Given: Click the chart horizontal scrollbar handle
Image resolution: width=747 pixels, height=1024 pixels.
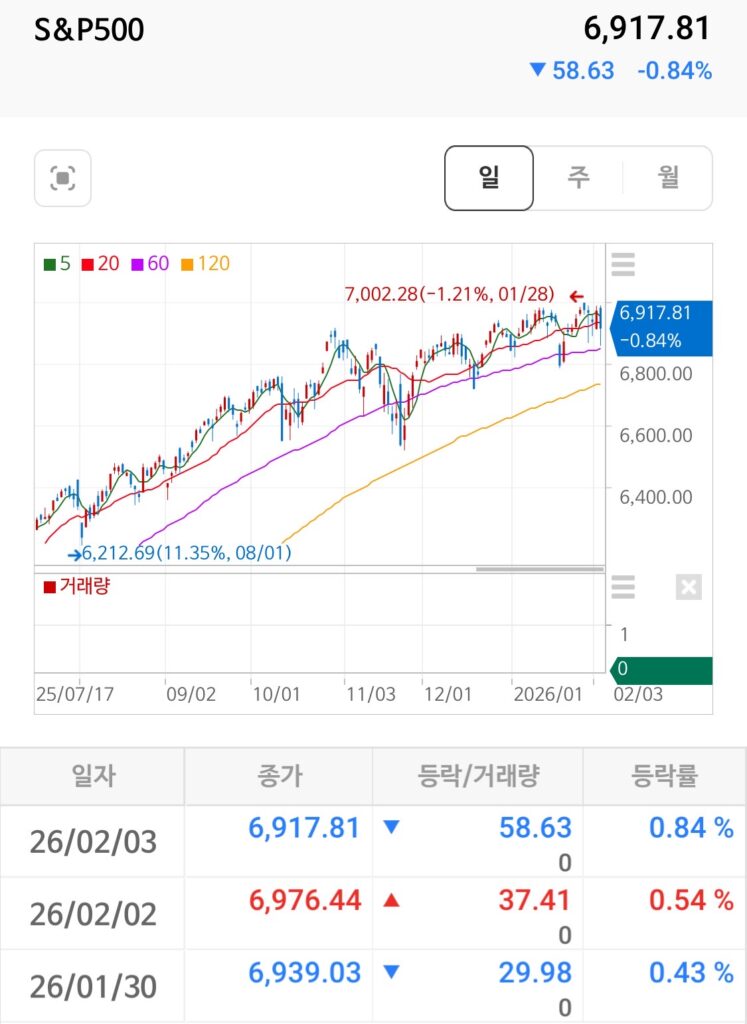Looking at the screenshot, I should point(539,570).
